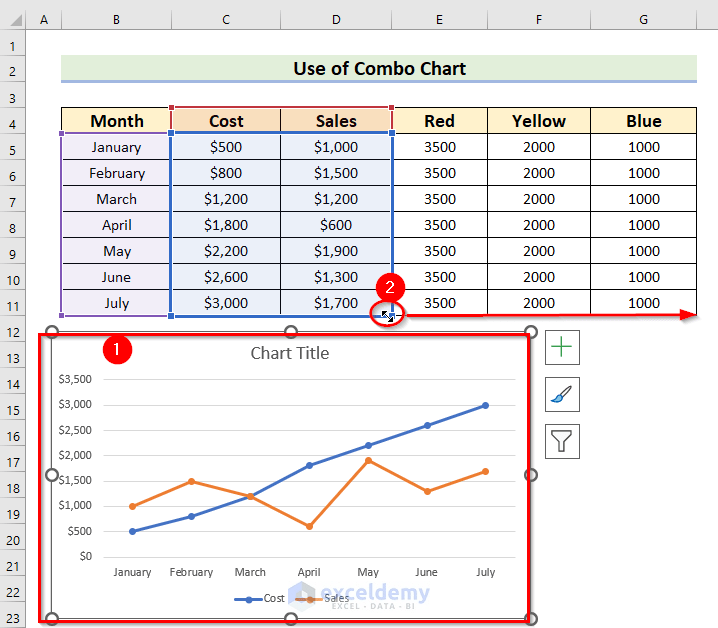Select the $2,200 cost cell
The image size is (718, 628).
pos(226,251)
